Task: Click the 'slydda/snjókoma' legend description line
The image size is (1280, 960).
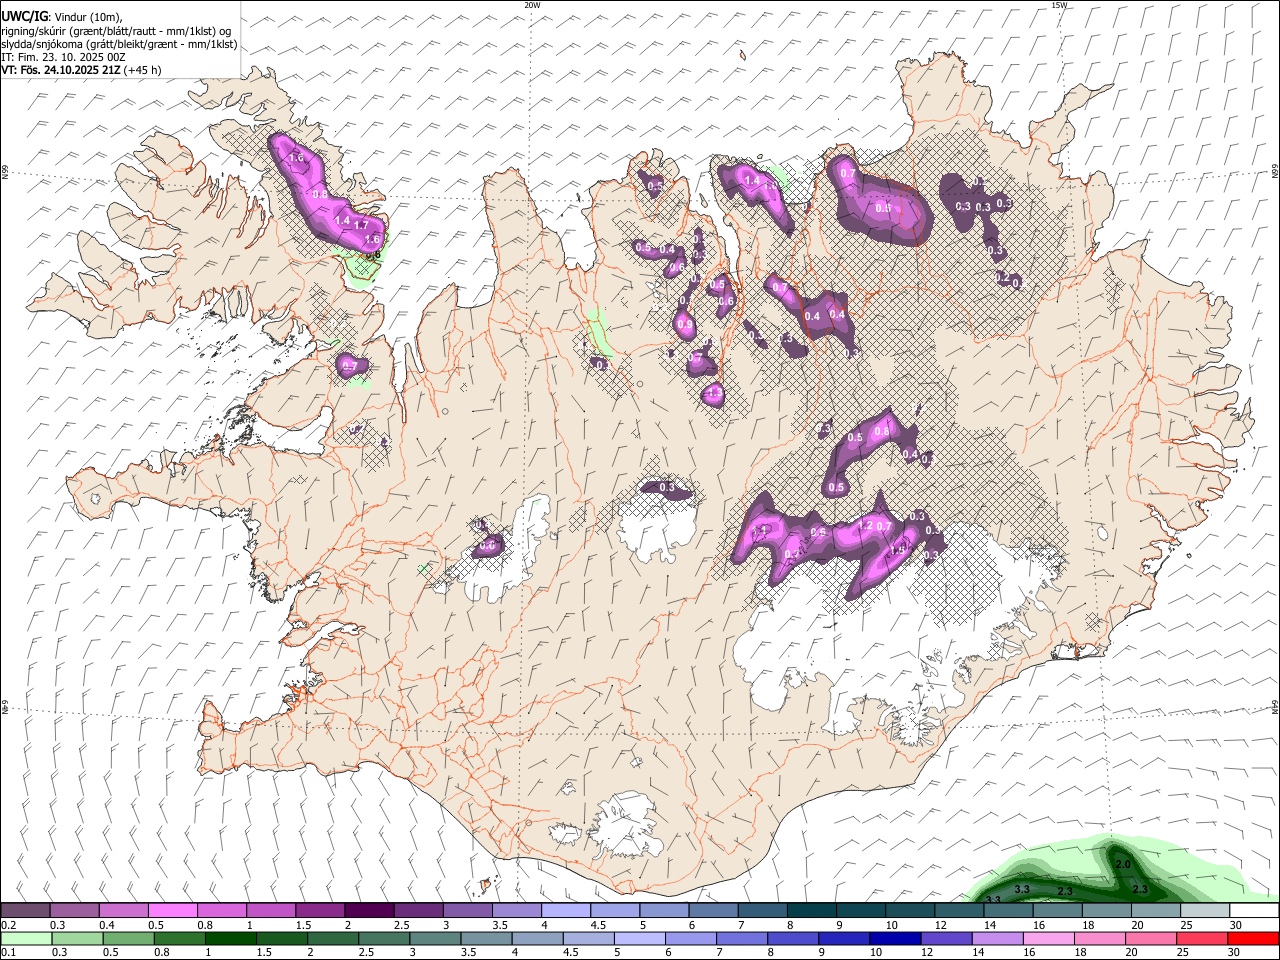Action: (x=119, y=44)
